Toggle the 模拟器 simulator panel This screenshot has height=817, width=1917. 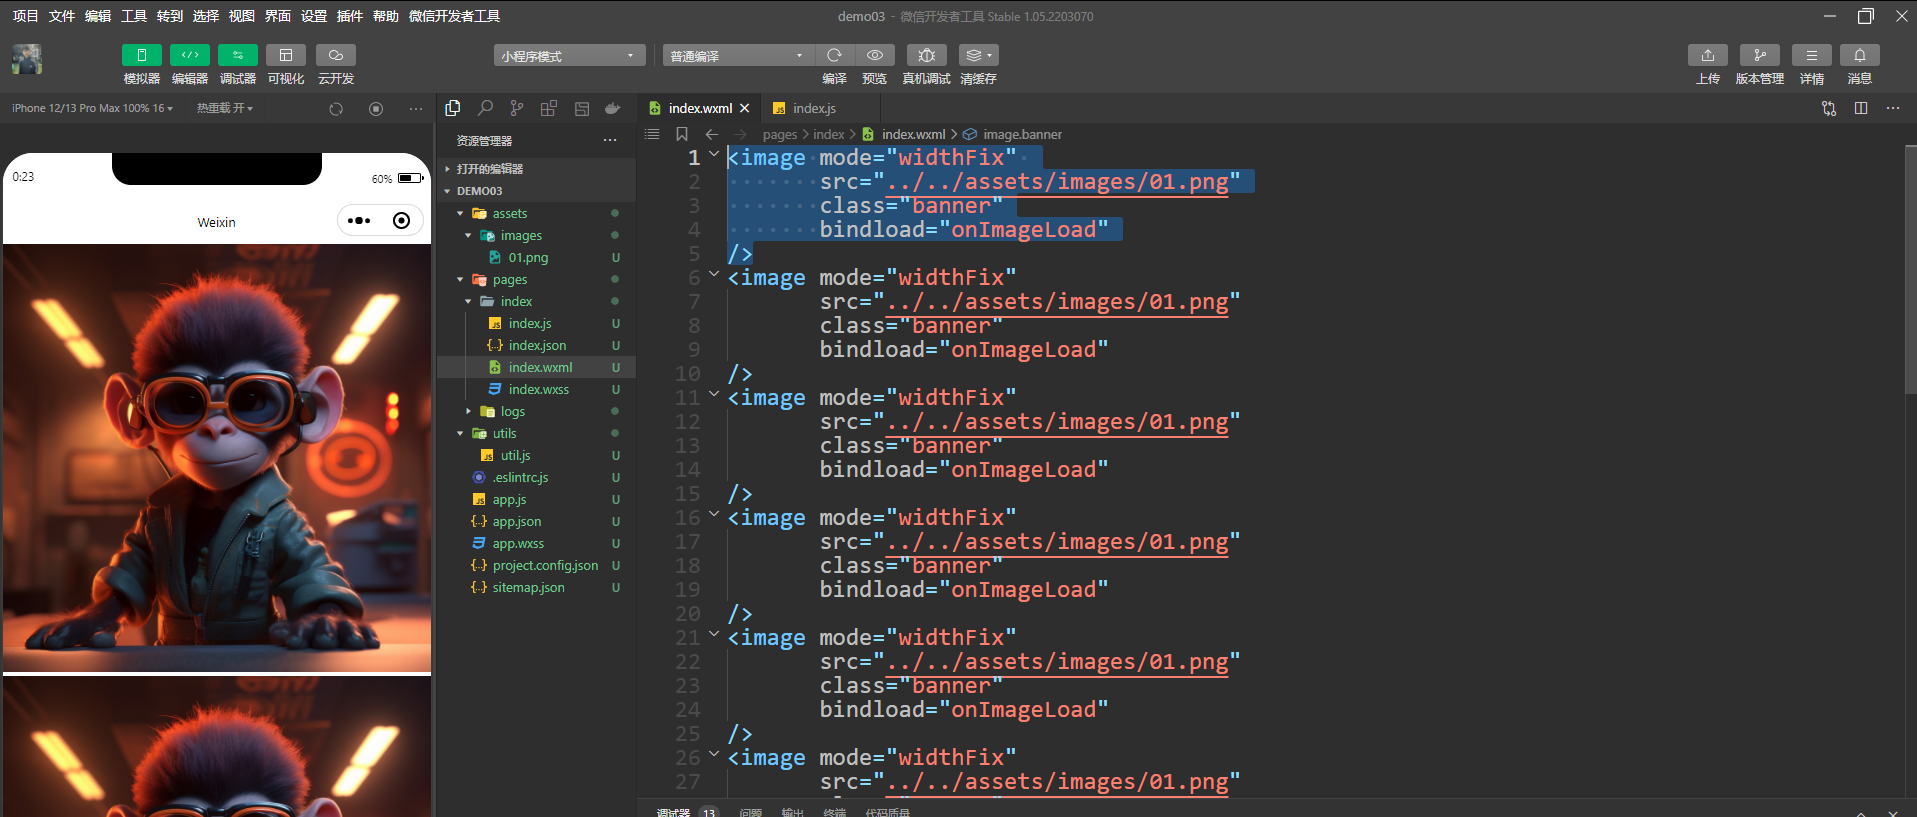tap(141, 55)
